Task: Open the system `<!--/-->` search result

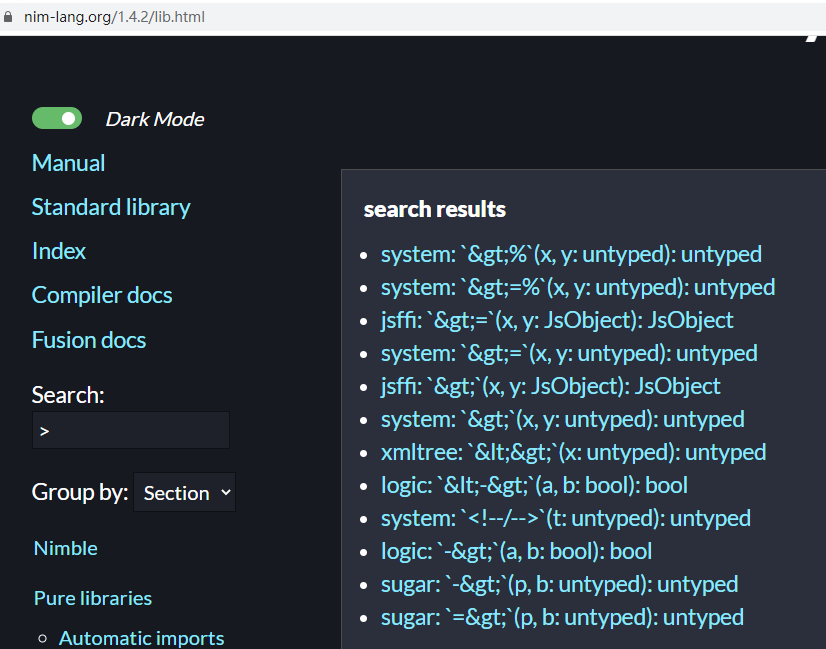Action: [565, 518]
